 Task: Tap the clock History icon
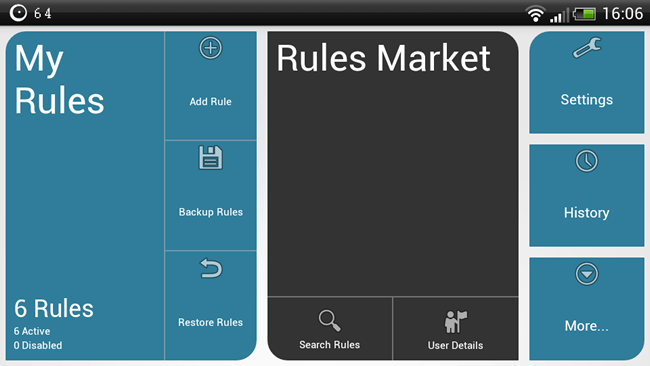587,160
